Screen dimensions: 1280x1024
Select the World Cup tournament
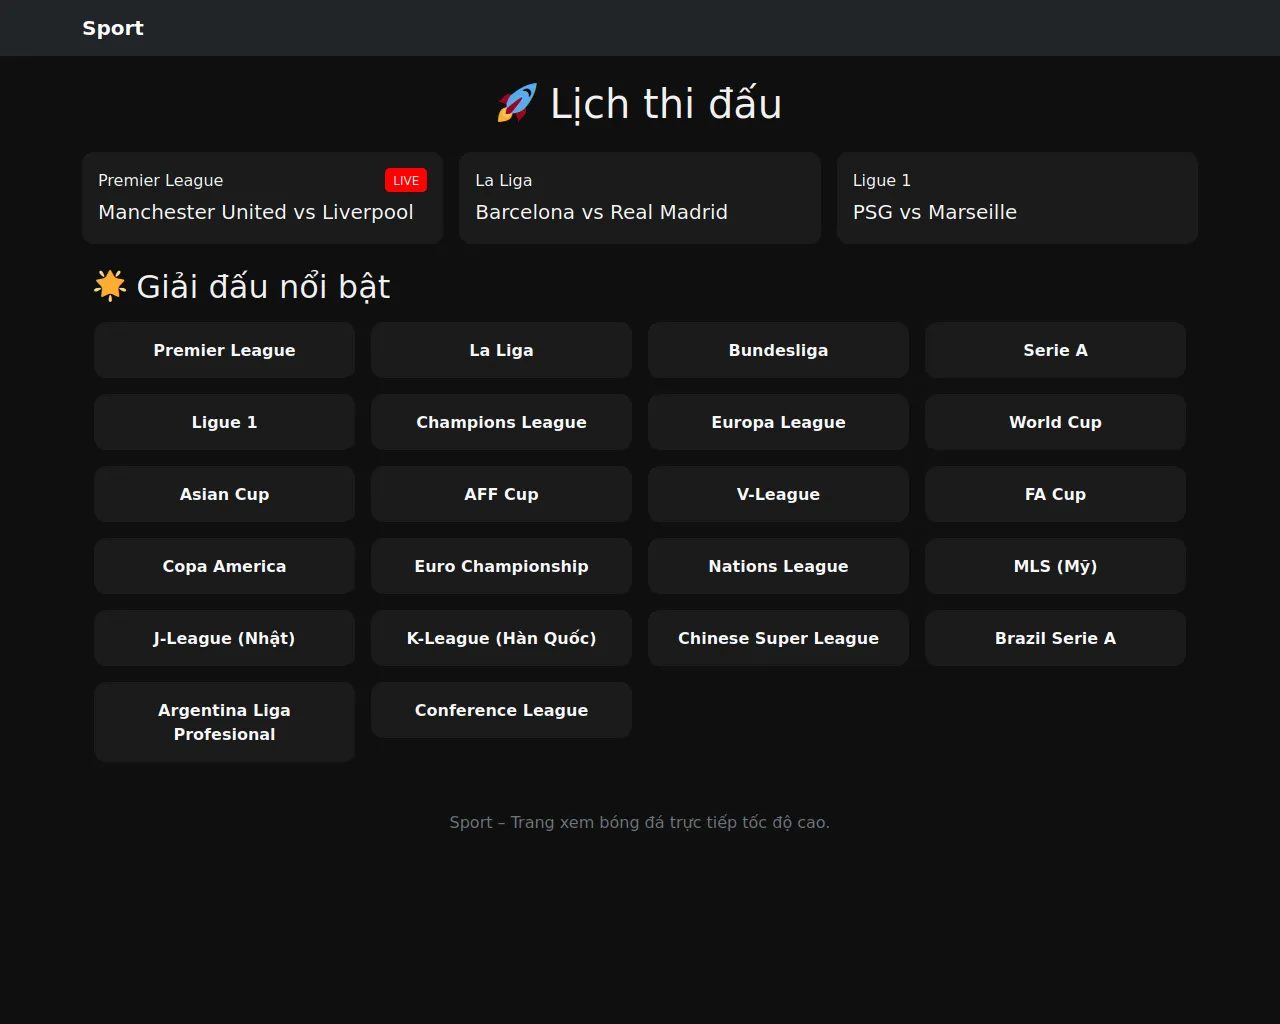point(1055,422)
